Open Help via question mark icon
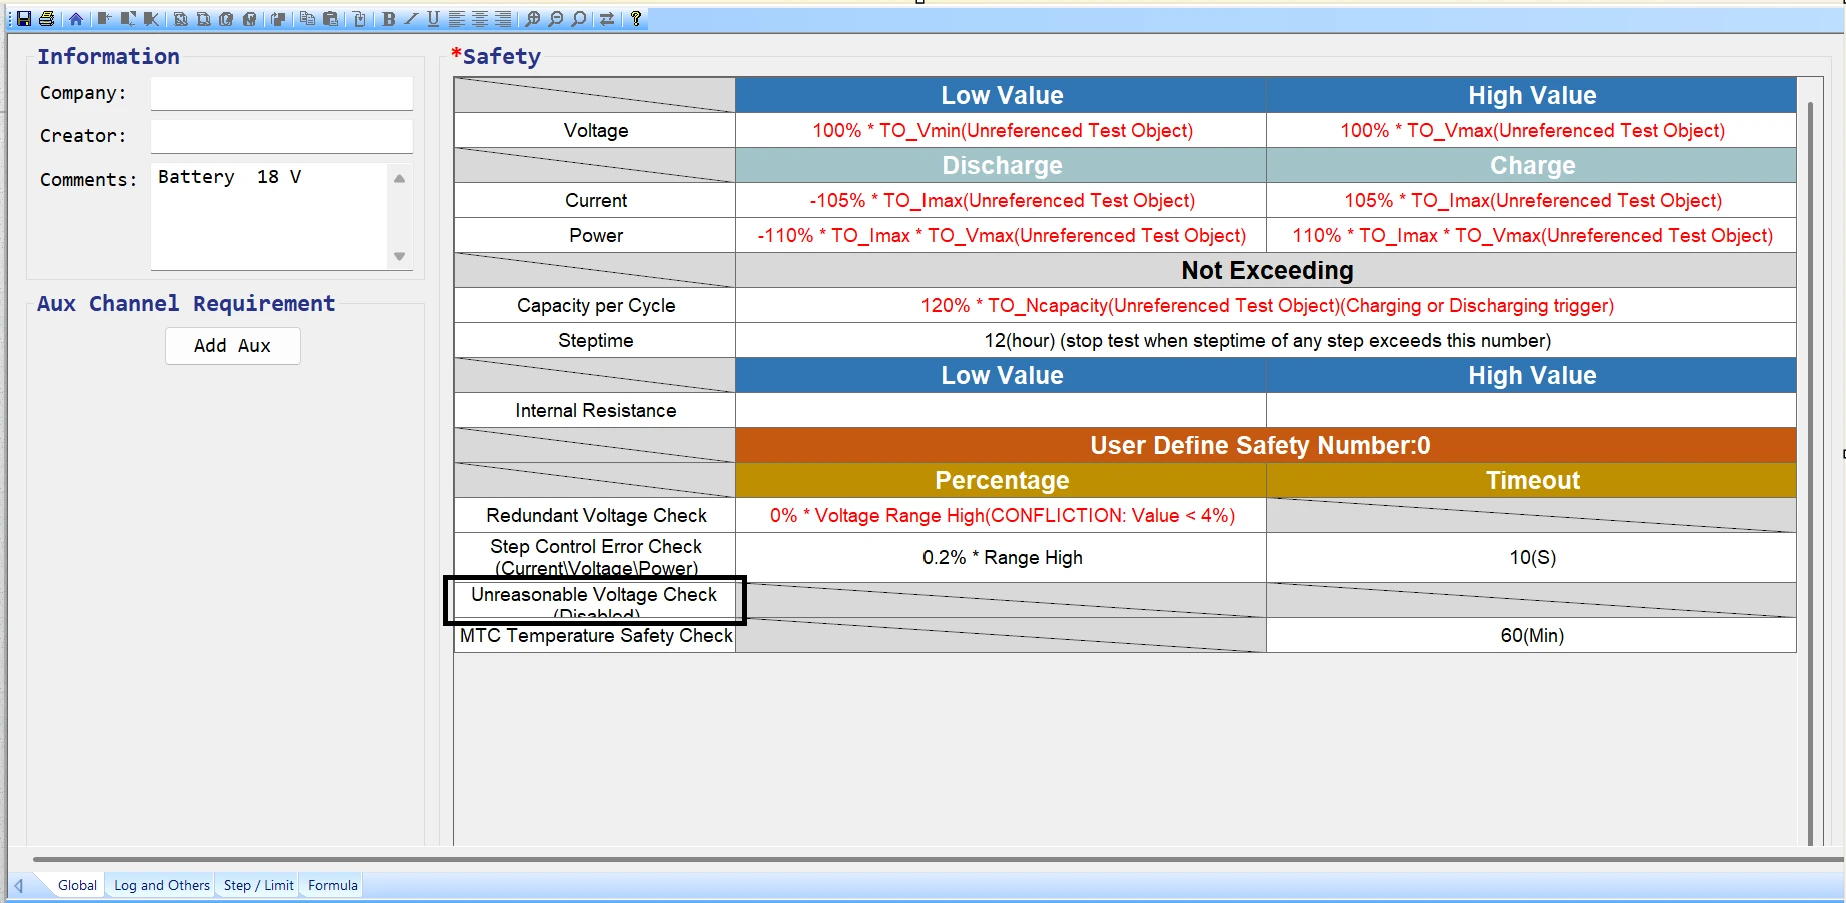Screen dimensions: 1846x903 [636, 19]
